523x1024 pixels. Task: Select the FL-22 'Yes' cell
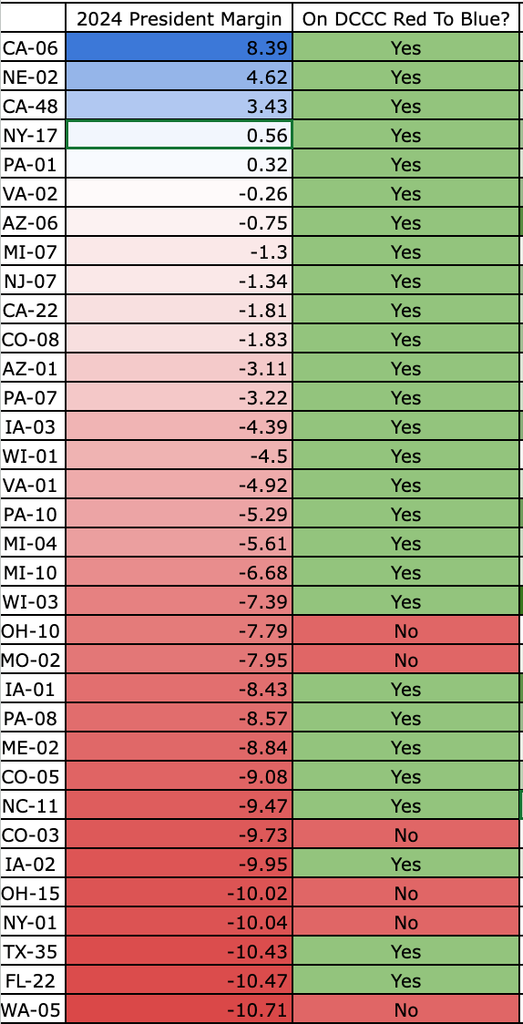pyautogui.click(x=405, y=981)
